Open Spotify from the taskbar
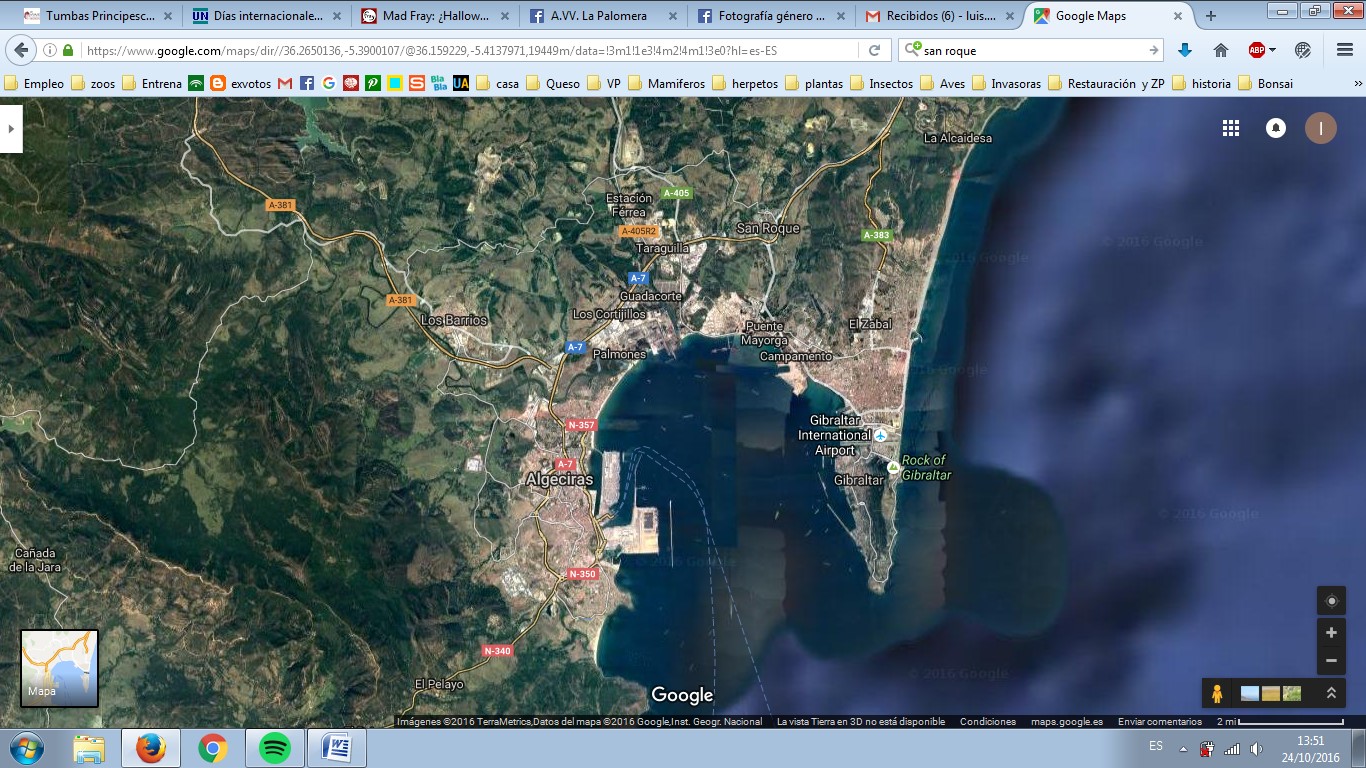1366x768 pixels. [x=275, y=748]
